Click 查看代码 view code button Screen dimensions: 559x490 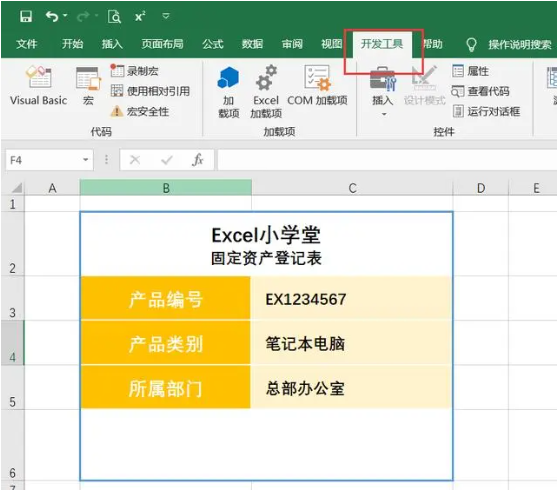click(481, 91)
